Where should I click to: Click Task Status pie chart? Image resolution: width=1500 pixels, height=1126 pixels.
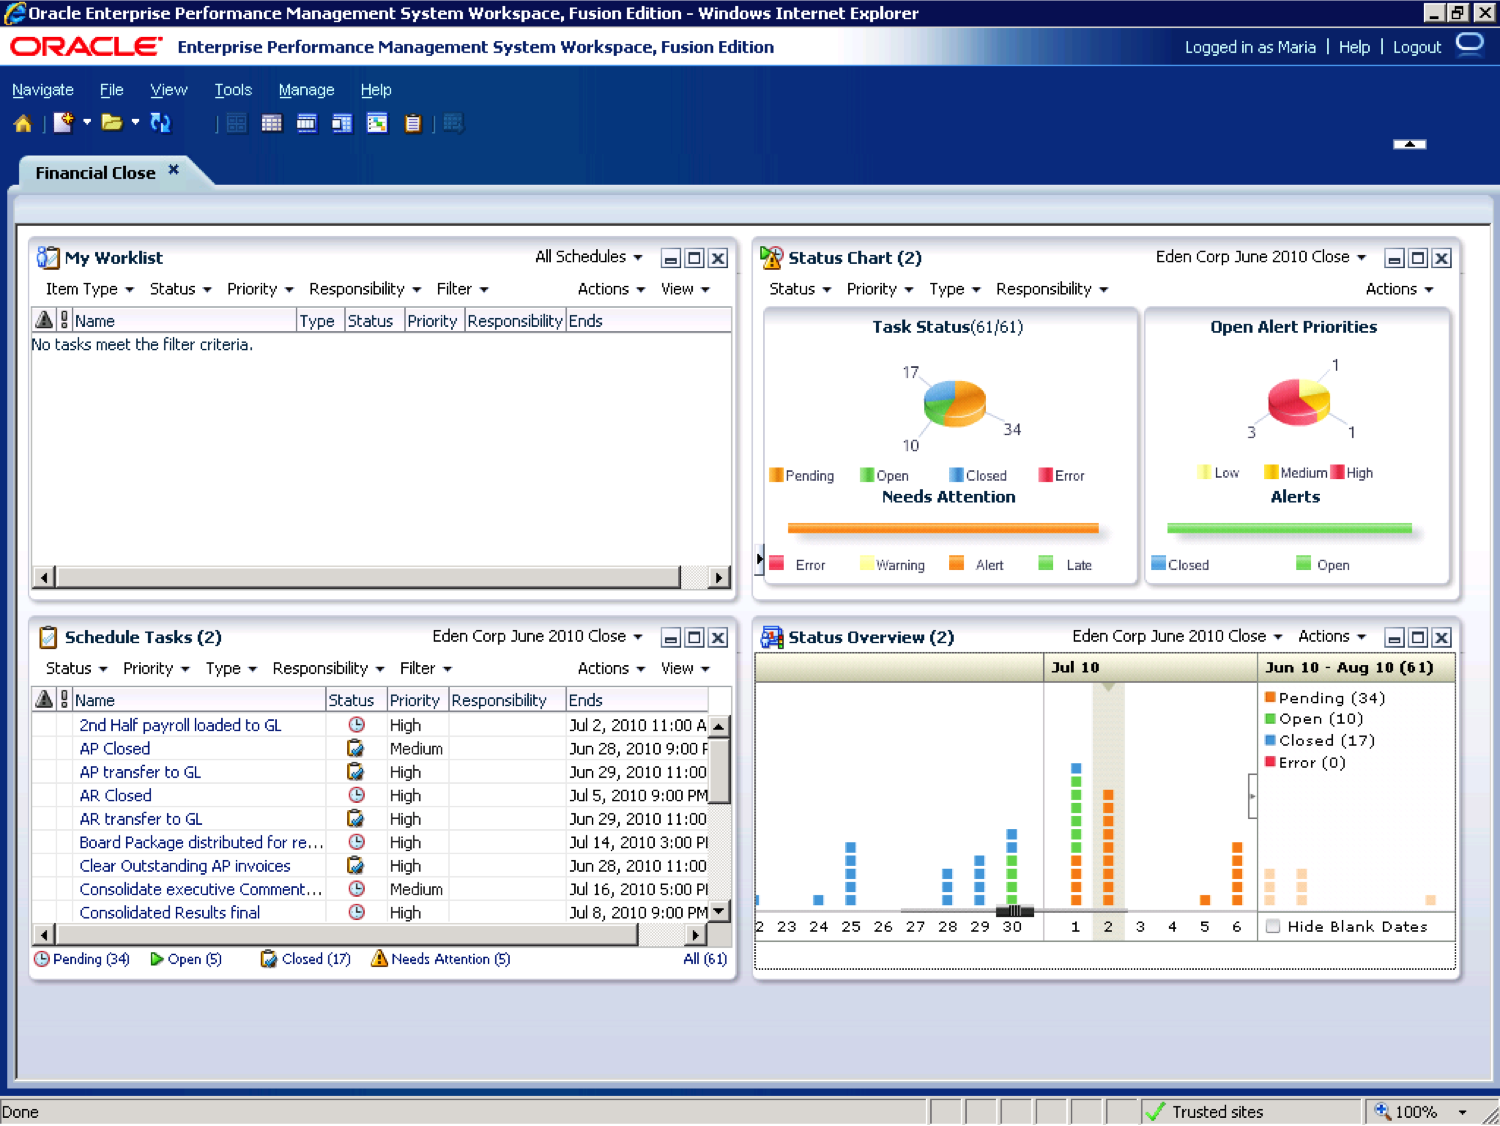(x=954, y=403)
